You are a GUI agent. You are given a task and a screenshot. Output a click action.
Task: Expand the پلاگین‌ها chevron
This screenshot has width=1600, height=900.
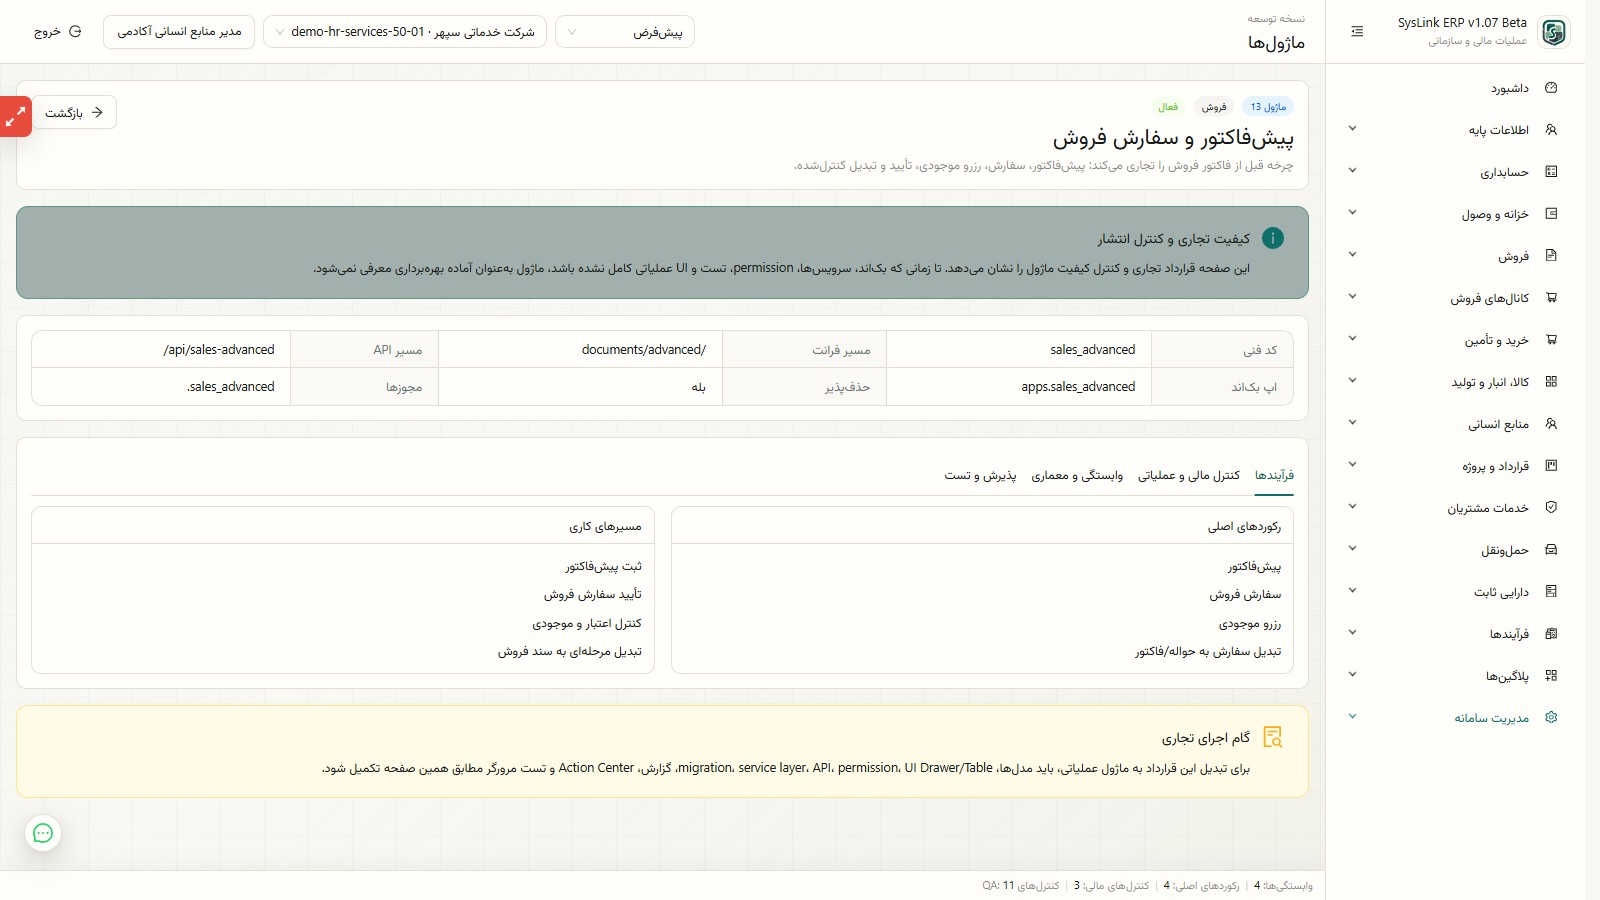point(1352,675)
